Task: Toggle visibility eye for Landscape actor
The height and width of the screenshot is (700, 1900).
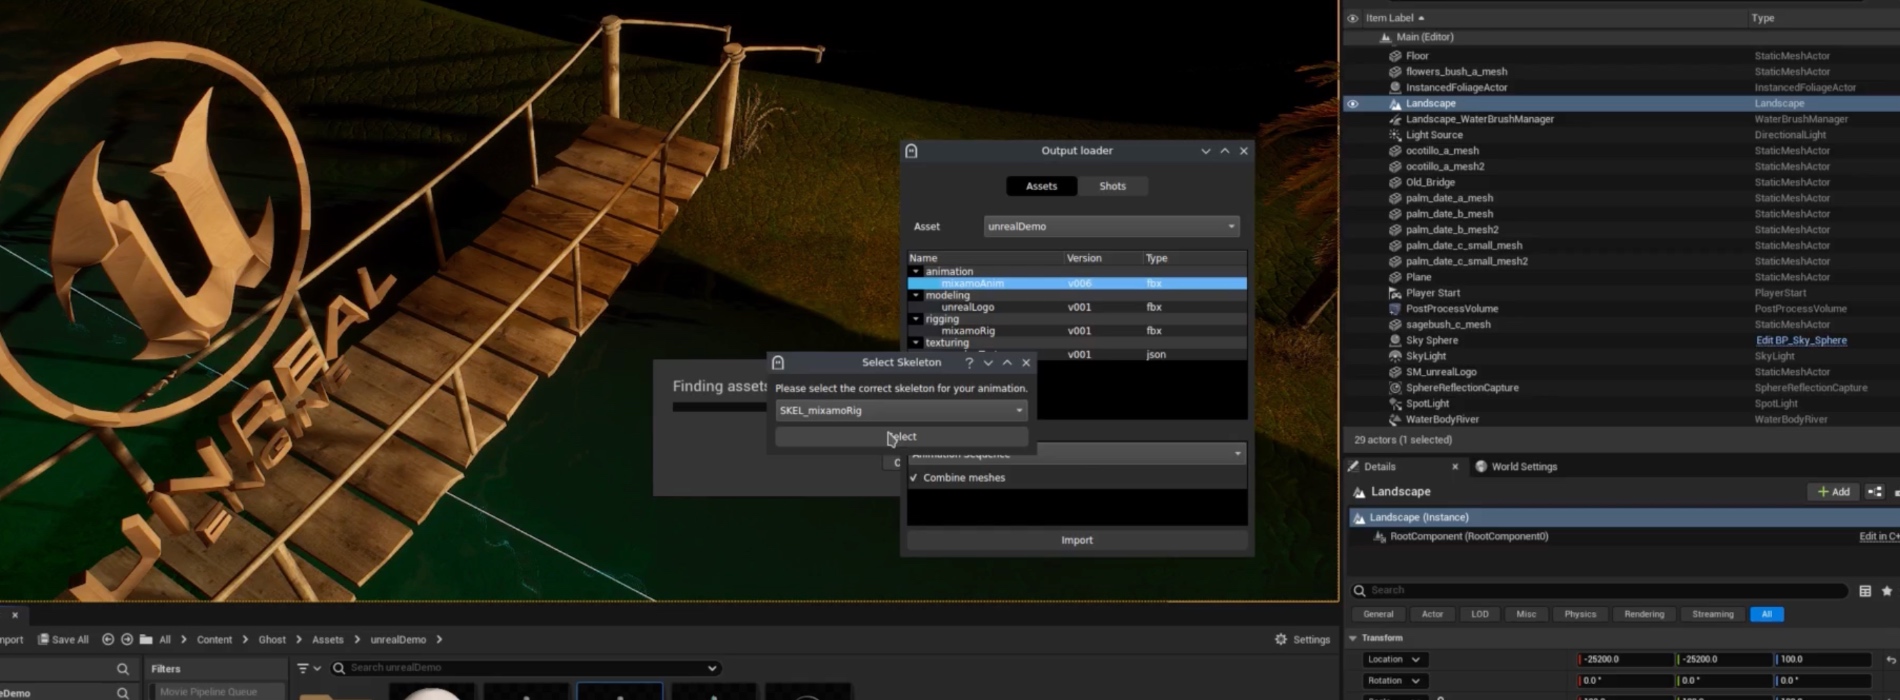Action: tap(1353, 104)
